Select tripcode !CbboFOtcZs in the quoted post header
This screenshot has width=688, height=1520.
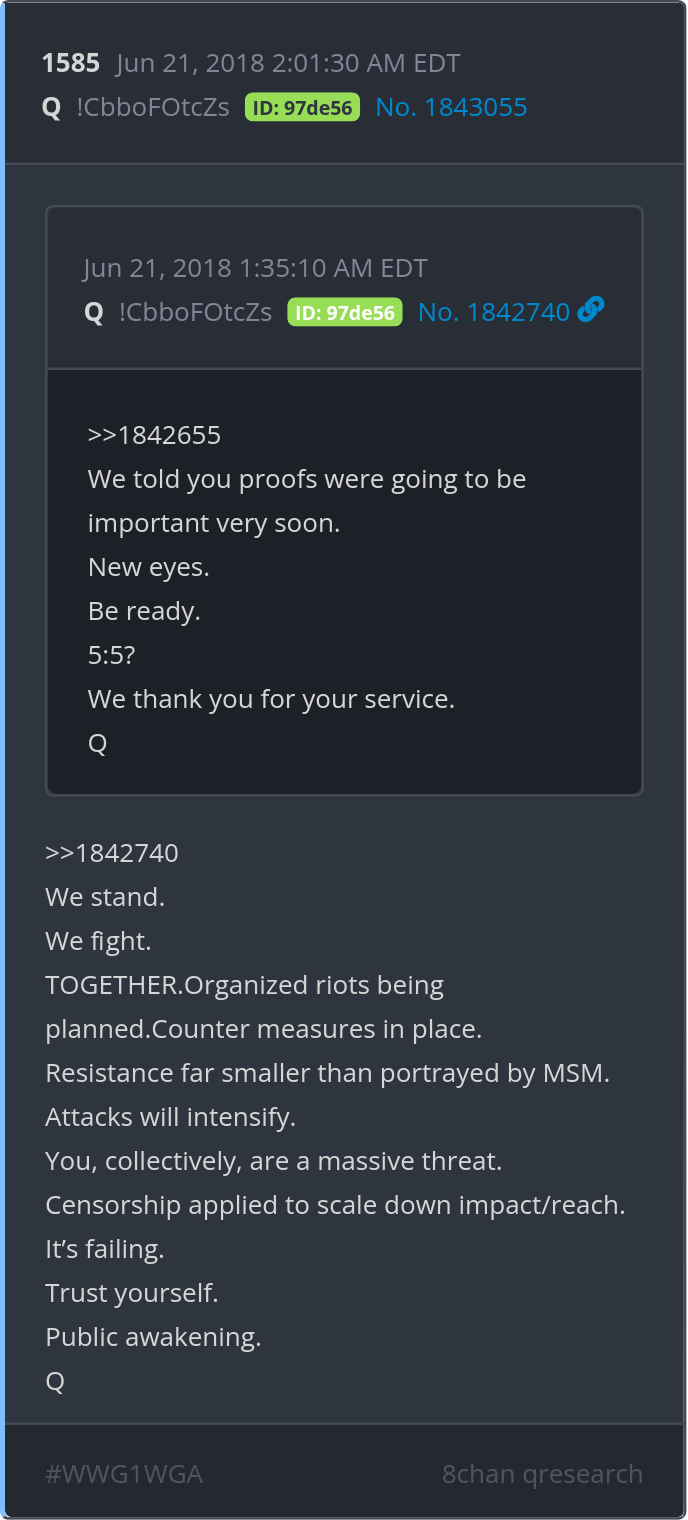(x=195, y=312)
